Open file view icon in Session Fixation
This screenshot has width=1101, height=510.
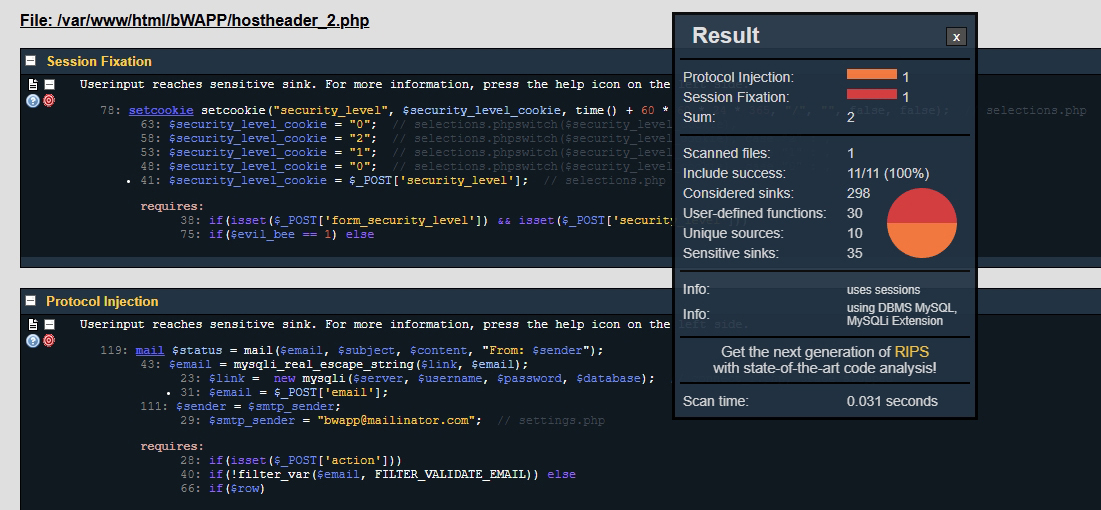(33, 85)
